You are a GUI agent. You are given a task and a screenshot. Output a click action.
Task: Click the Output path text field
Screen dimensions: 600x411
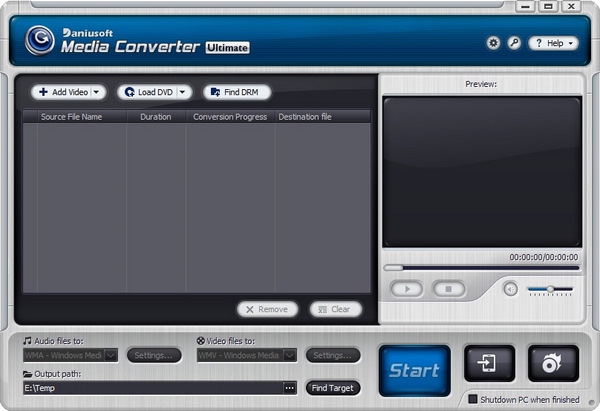pos(153,388)
